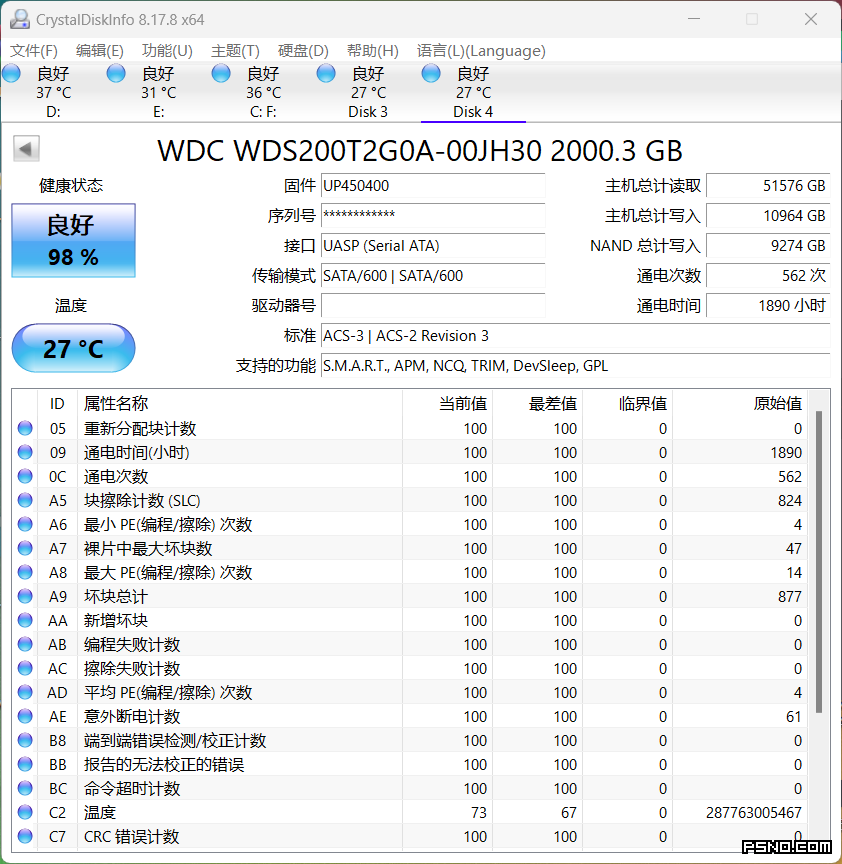Click status orb of attribute A6 row
This screenshot has height=864, width=842.
coord(25,524)
